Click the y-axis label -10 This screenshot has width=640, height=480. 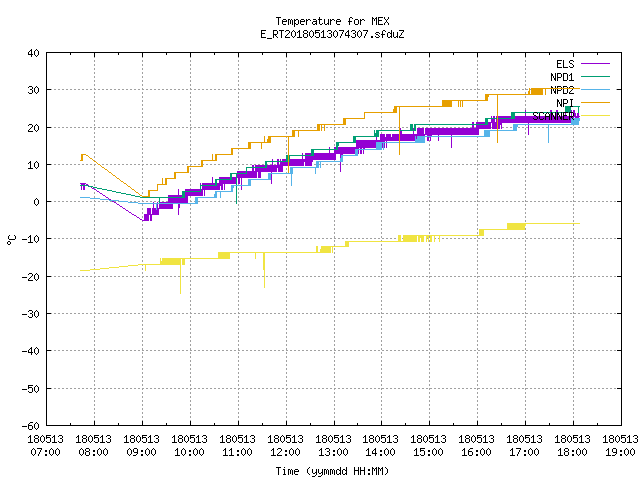31,239
